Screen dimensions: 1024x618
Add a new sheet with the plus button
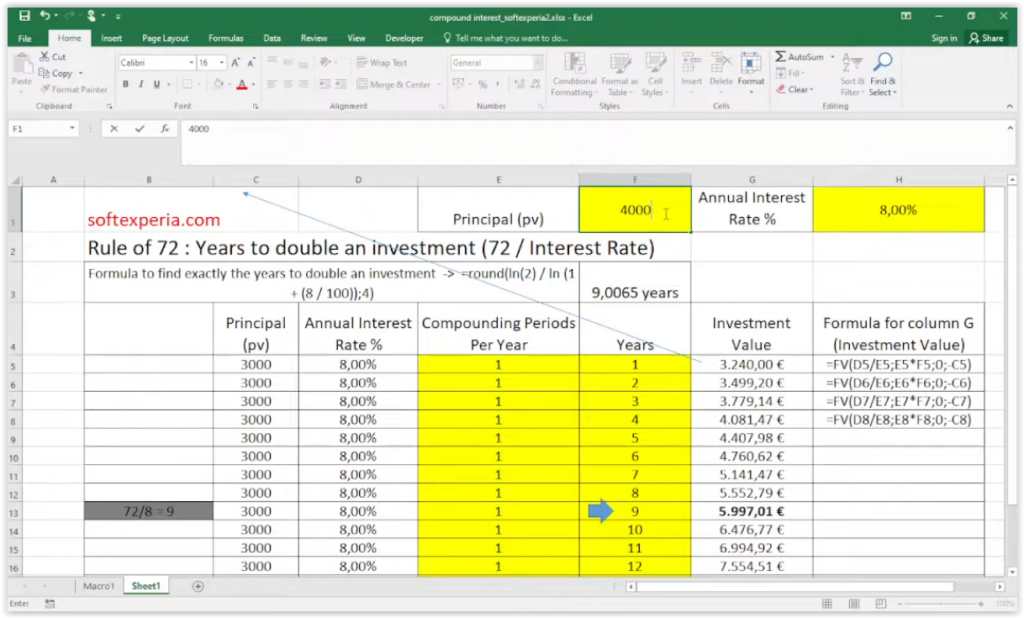[x=198, y=587]
